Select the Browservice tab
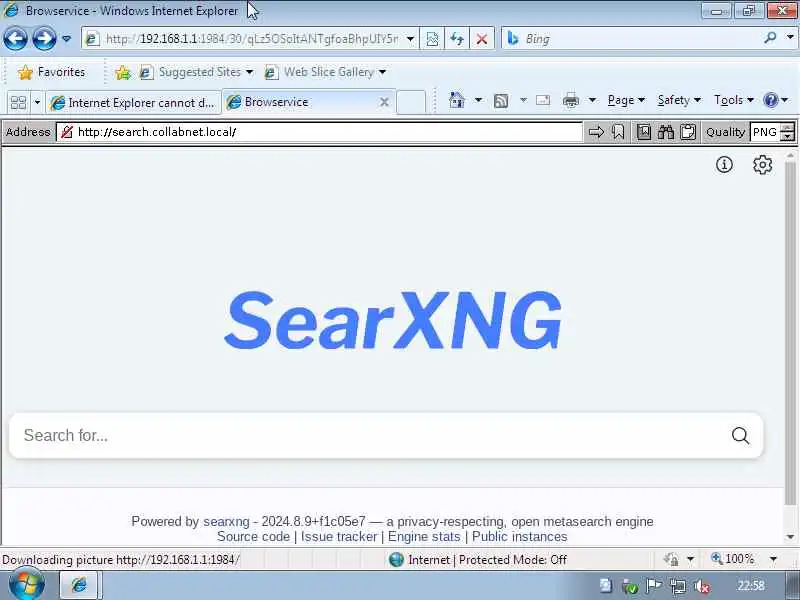800x600 pixels. click(x=301, y=102)
